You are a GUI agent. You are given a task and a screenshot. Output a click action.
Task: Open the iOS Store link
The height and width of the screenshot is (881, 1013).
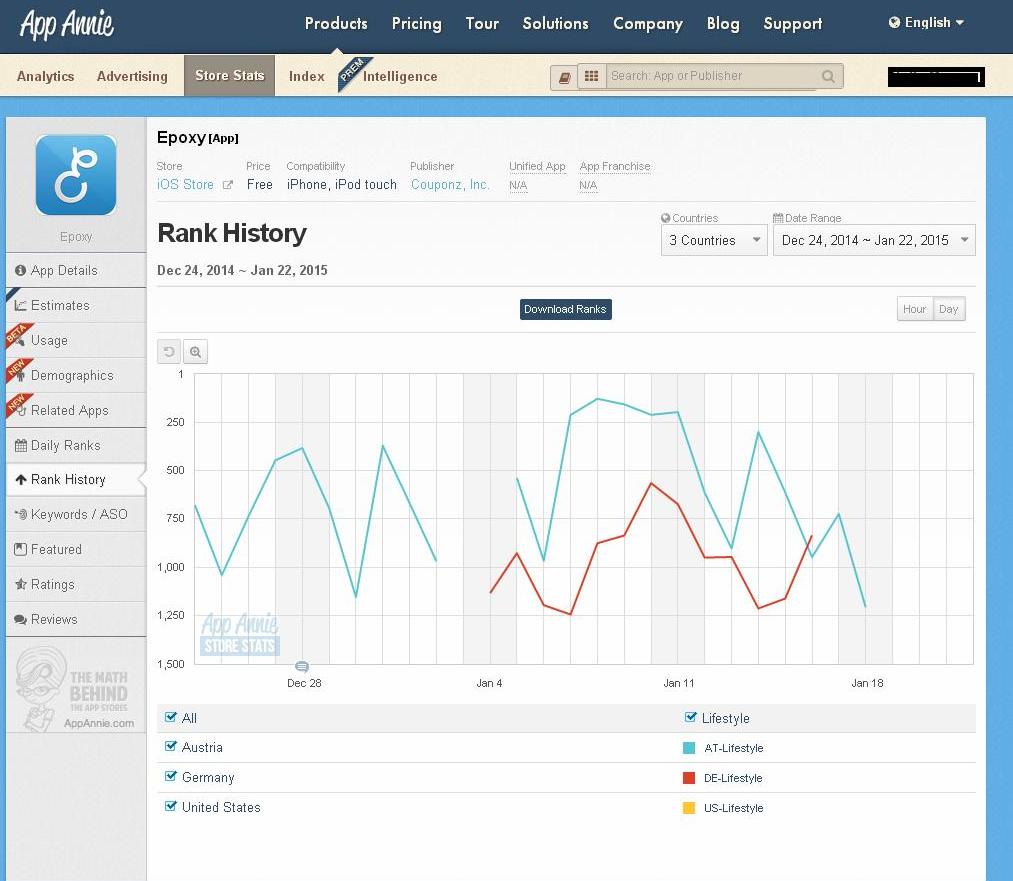pyautogui.click(x=185, y=185)
